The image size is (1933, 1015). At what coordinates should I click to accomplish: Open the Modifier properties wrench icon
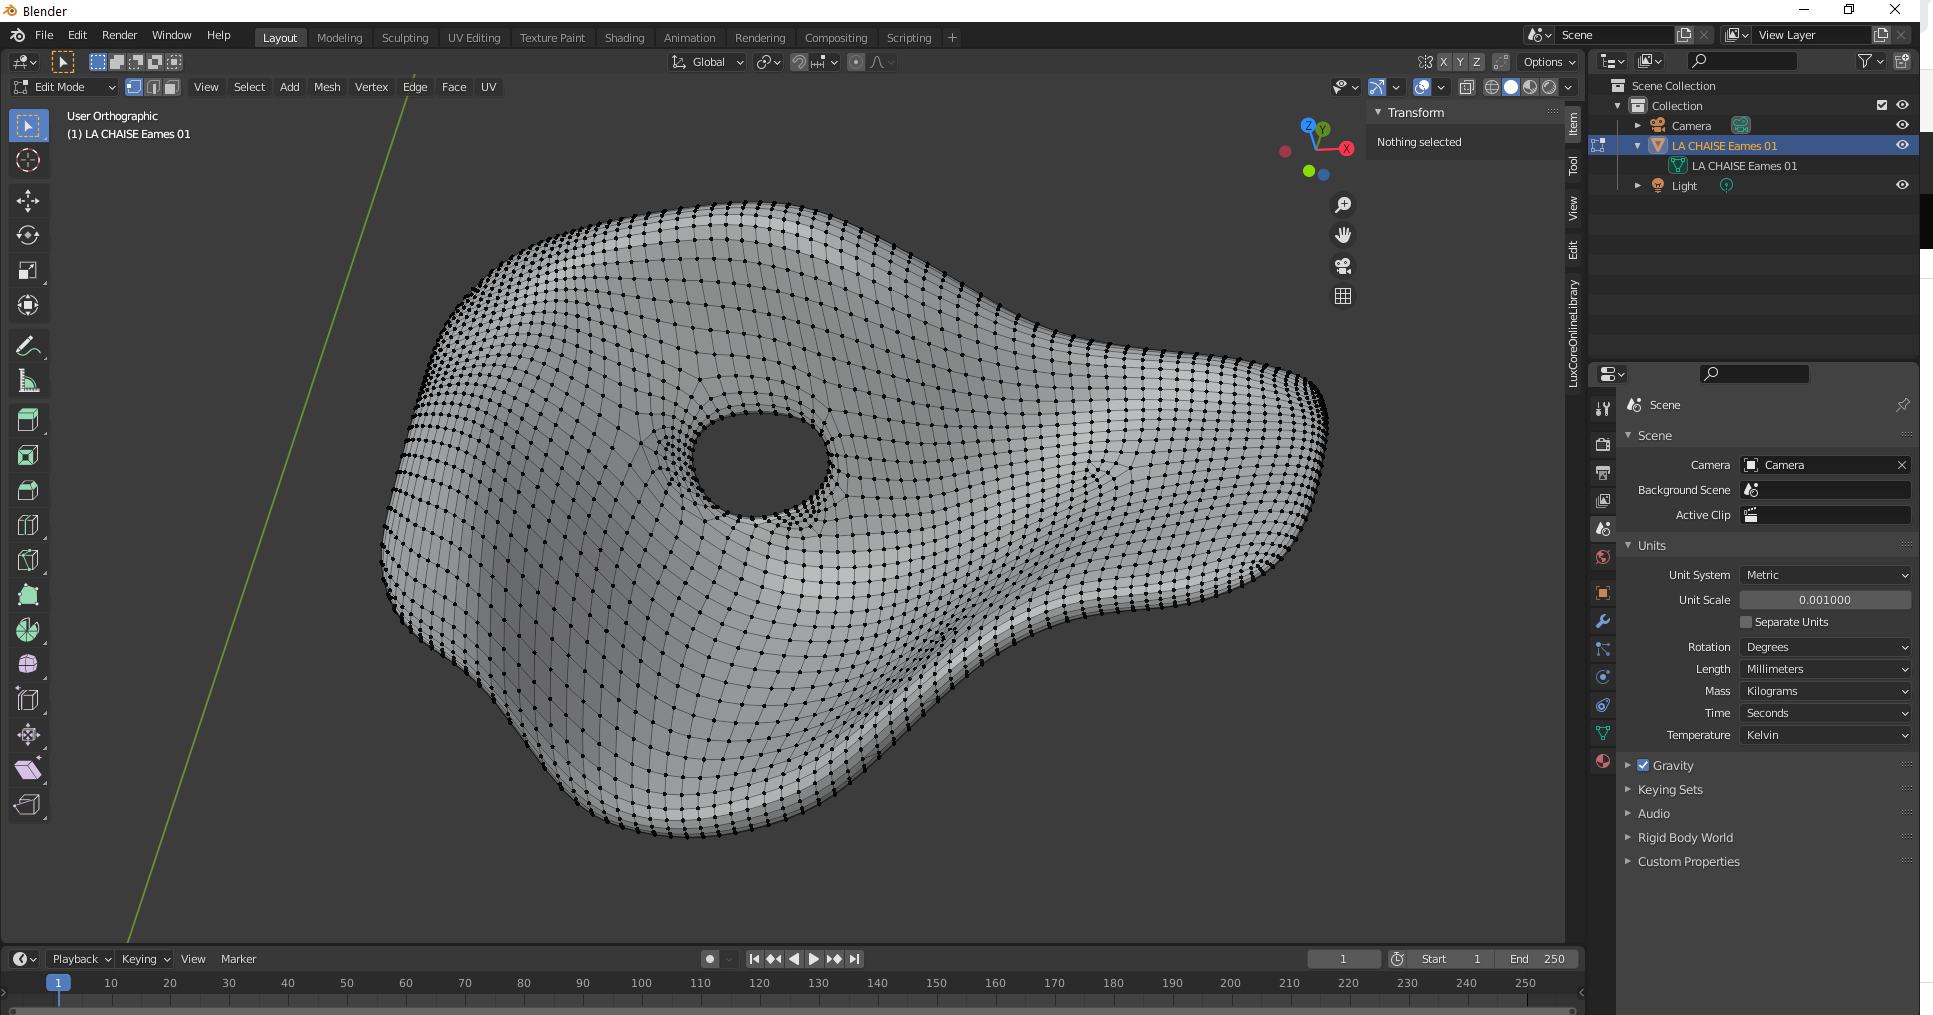pos(1603,621)
